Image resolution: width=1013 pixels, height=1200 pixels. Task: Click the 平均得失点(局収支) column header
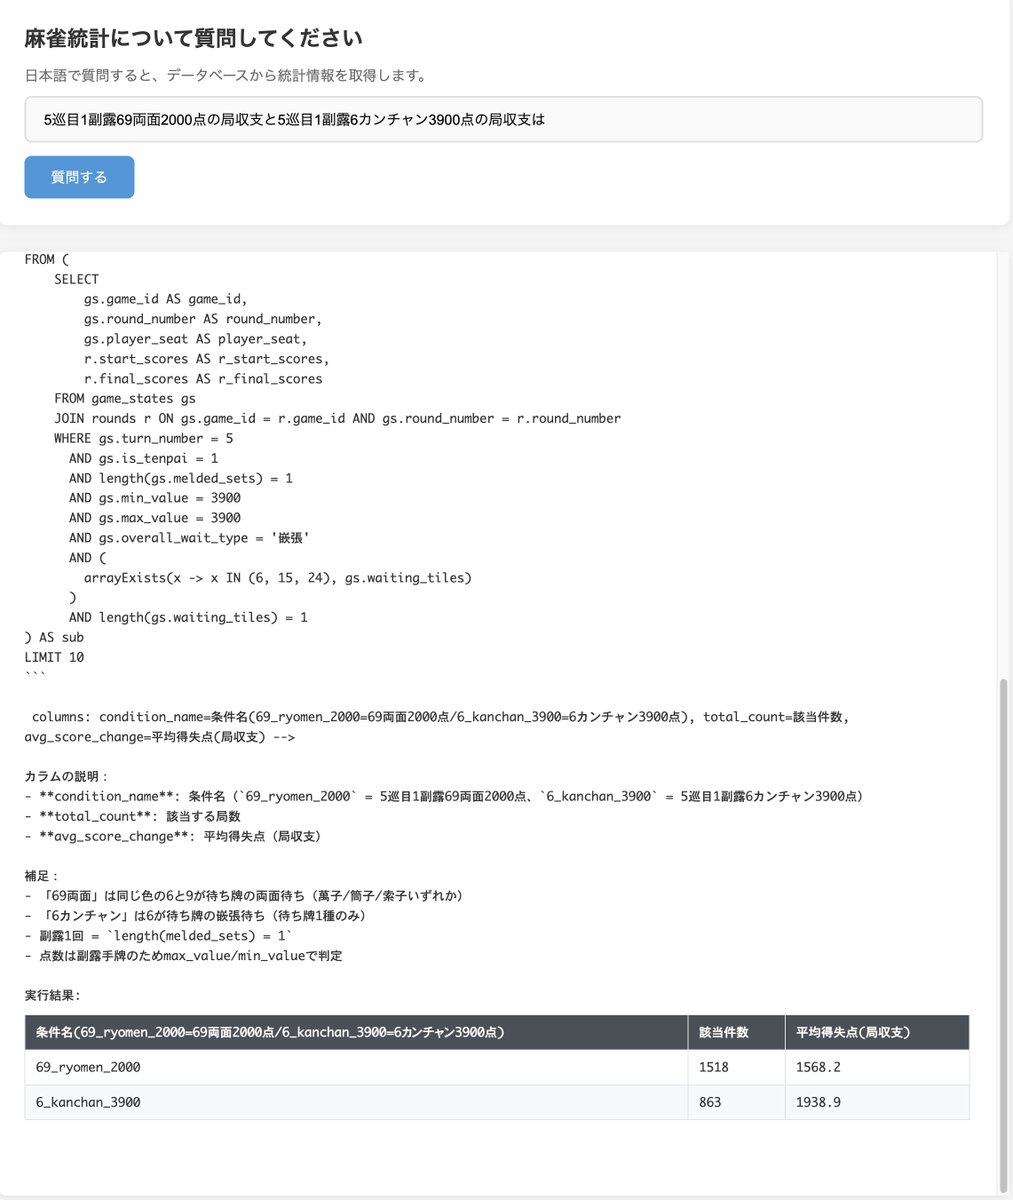point(877,1032)
